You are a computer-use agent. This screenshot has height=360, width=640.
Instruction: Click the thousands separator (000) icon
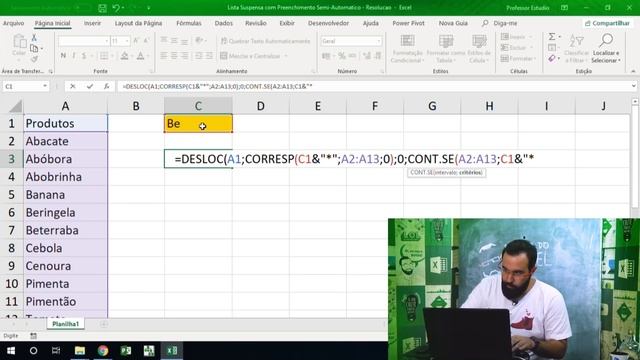point(352,56)
